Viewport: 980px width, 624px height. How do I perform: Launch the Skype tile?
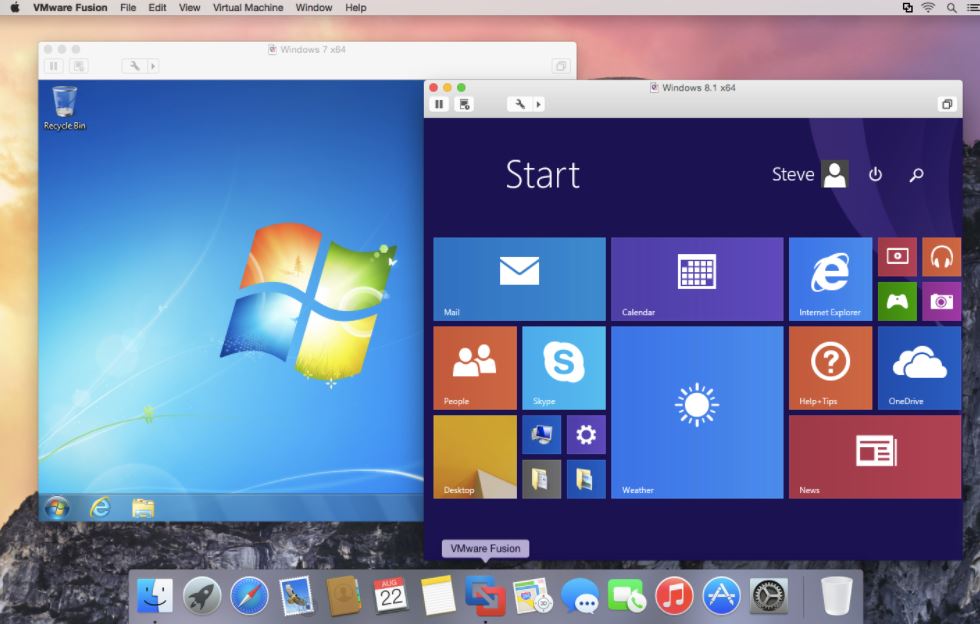[x=564, y=368]
